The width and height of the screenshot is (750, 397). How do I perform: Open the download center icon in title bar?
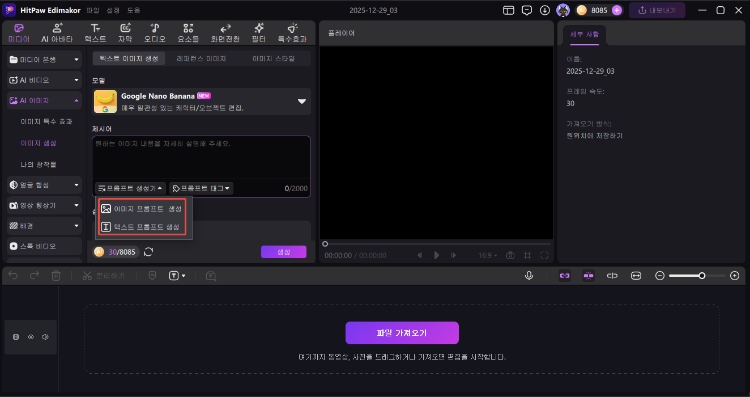click(x=545, y=10)
